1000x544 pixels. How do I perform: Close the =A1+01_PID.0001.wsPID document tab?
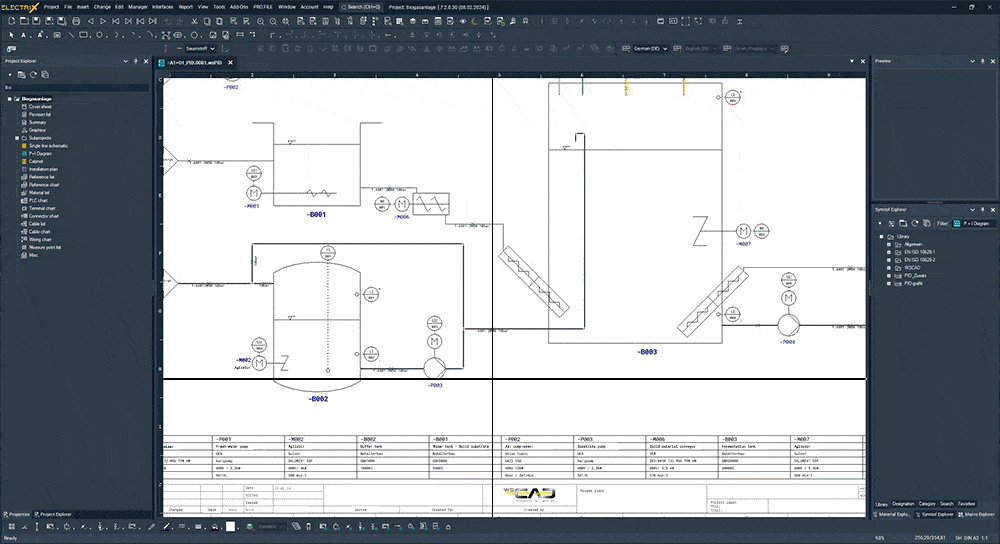(x=230, y=62)
